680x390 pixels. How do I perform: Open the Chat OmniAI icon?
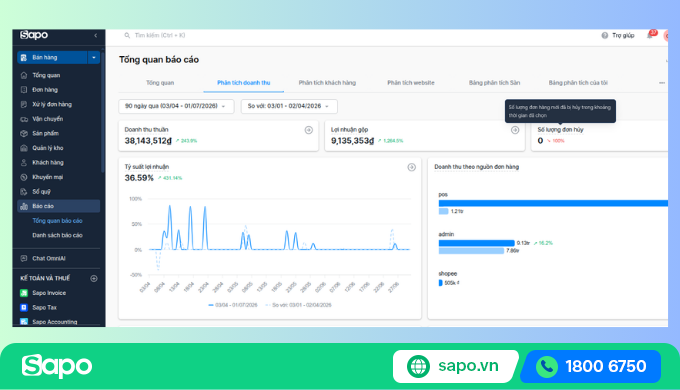[24, 258]
